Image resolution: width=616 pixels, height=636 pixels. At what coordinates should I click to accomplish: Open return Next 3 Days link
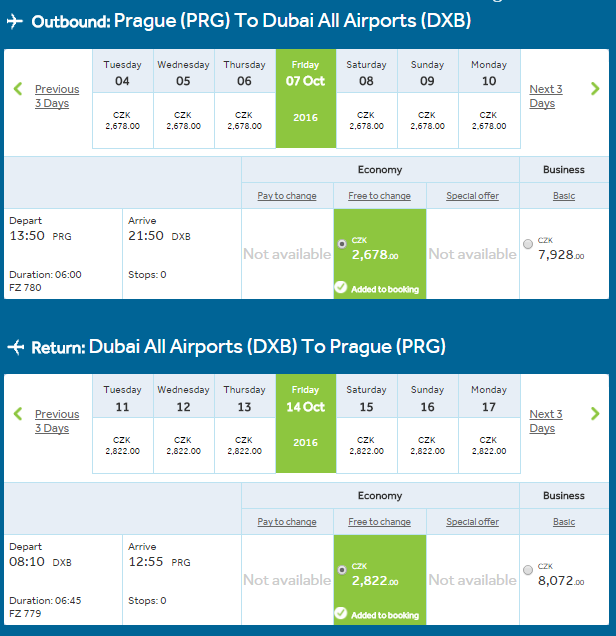(546, 421)
